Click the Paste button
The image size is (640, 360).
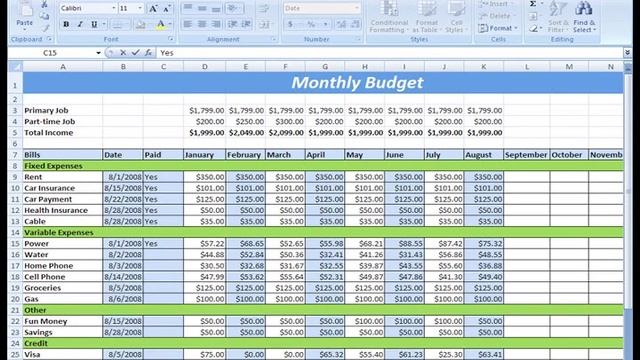24,16
